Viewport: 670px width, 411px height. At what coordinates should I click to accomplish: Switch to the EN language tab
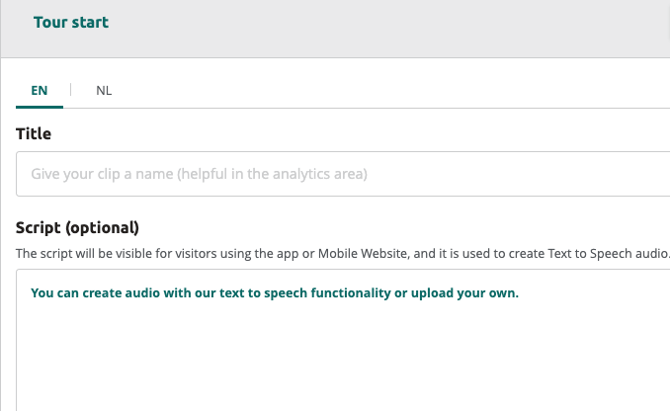coord(39,90)
